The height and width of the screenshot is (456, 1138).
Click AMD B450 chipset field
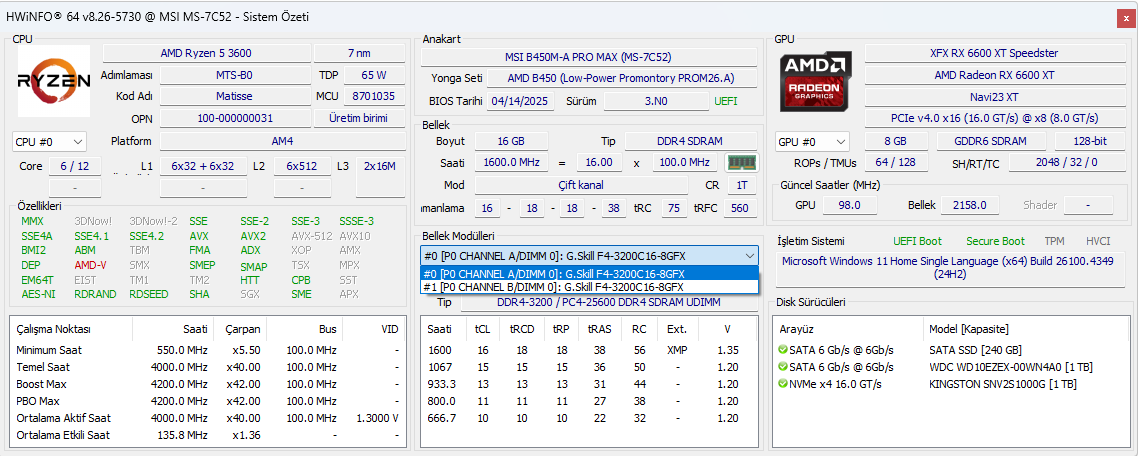(x=621, y=78)
